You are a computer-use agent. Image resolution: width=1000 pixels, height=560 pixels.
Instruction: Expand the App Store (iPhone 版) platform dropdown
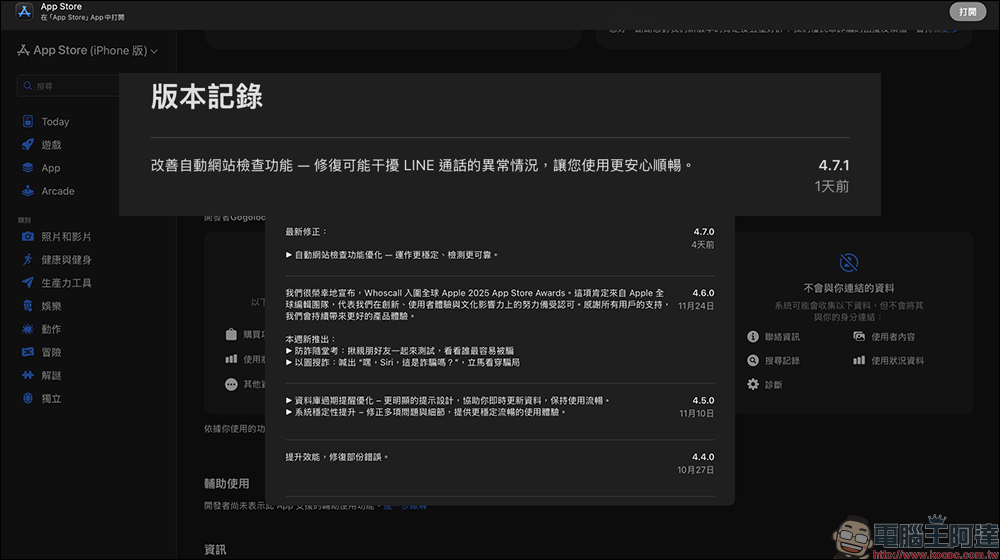87,50
